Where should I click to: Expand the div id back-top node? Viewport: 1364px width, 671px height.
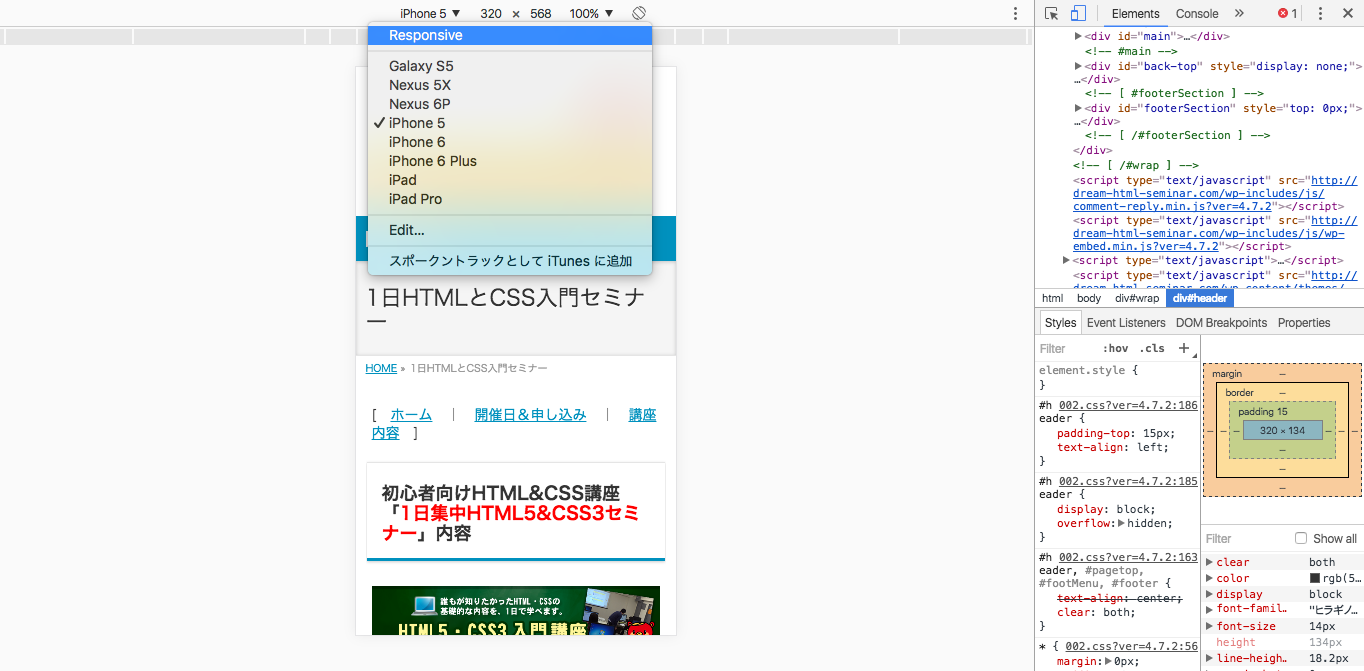1079,66
